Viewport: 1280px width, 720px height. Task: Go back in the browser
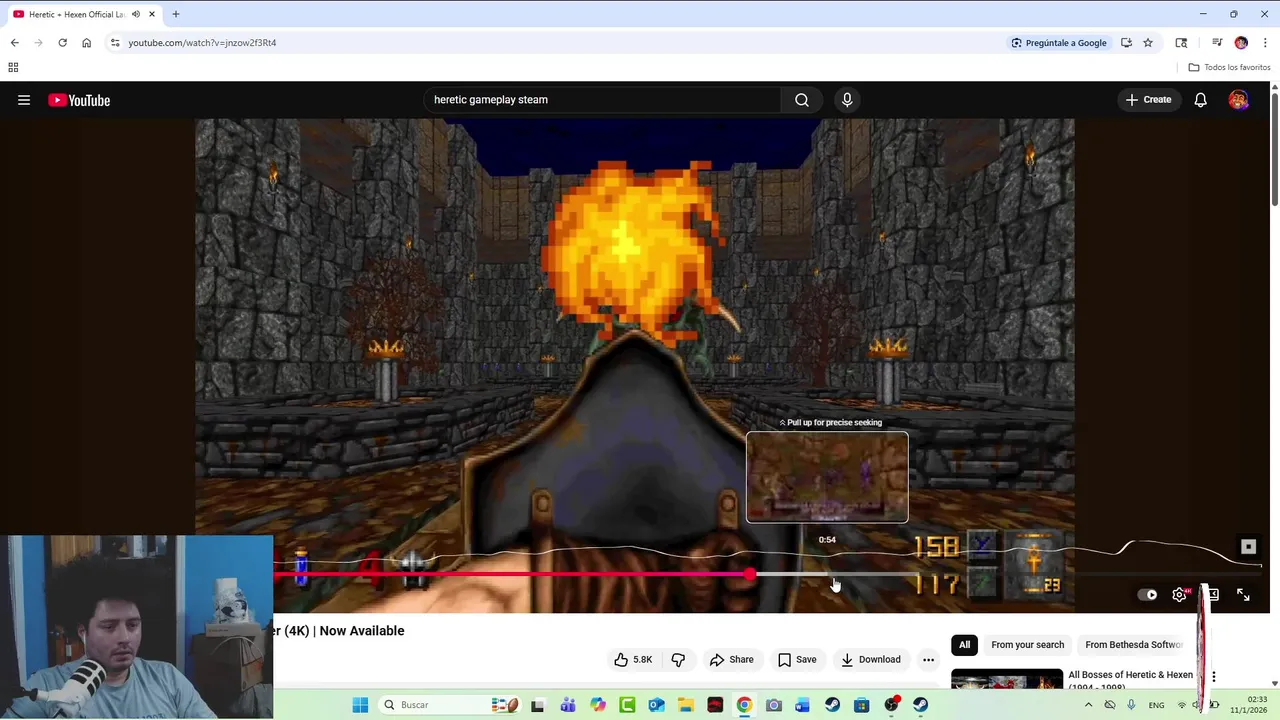[x=14, y=43]
